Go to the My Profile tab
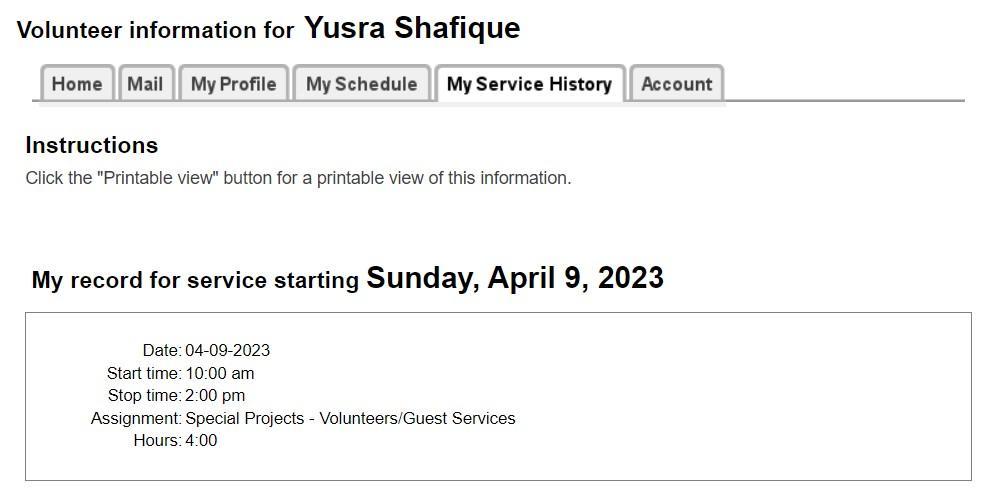Viewport: 997px width, 498px height. pyautogui.click(x=233, y=84)
